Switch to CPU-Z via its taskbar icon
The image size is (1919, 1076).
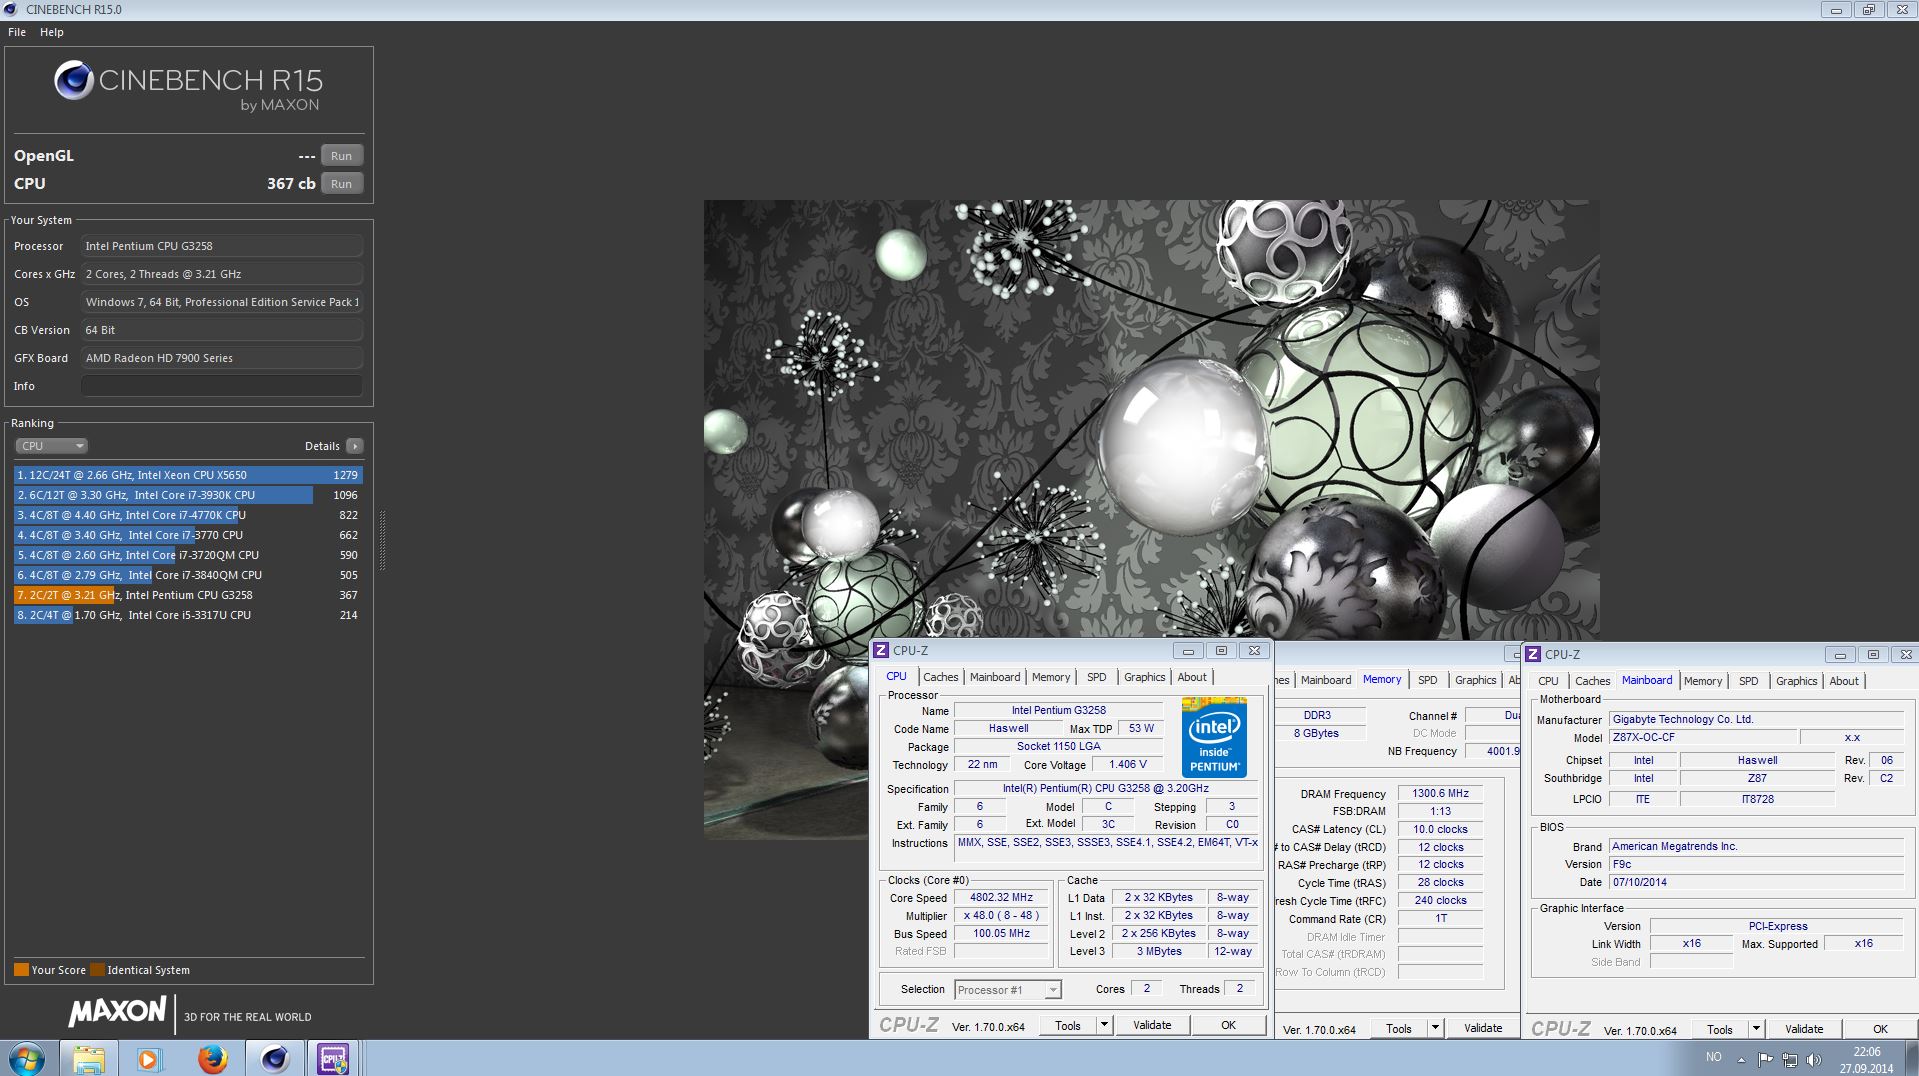coord(333,1058)
